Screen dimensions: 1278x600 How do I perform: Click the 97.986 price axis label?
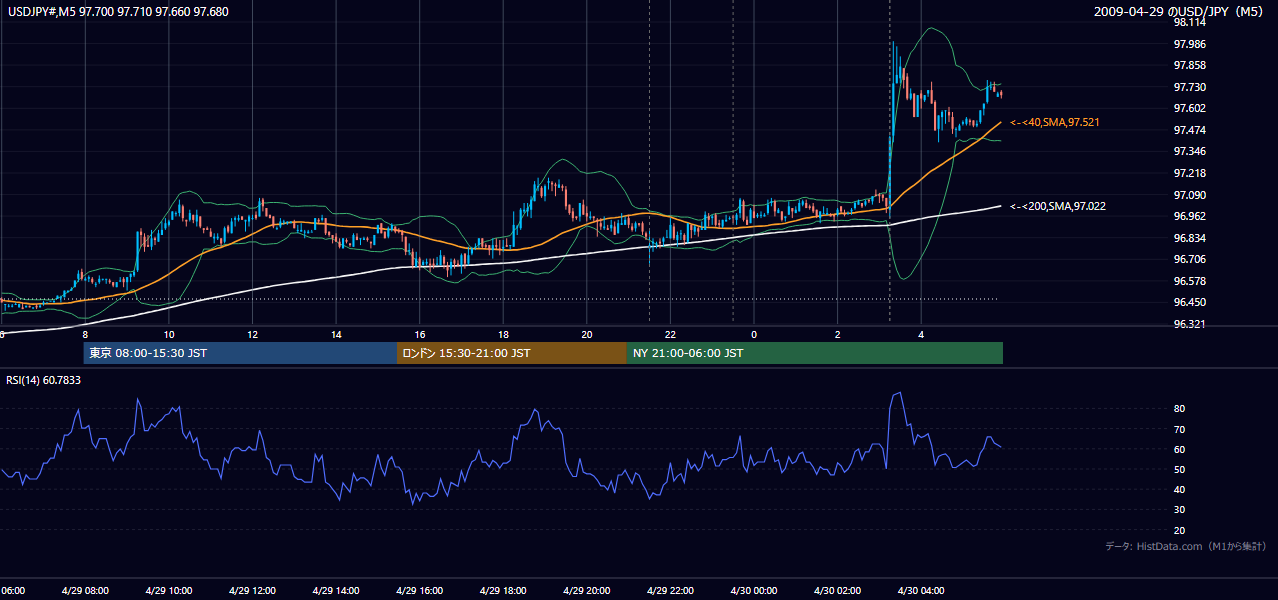[x=1189, y=44]
